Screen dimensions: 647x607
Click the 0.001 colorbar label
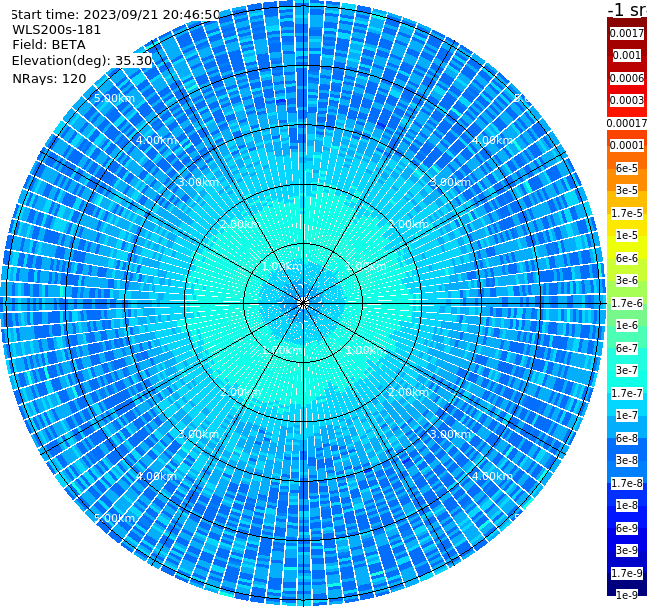pyautogui.click(x=627, y=55)
